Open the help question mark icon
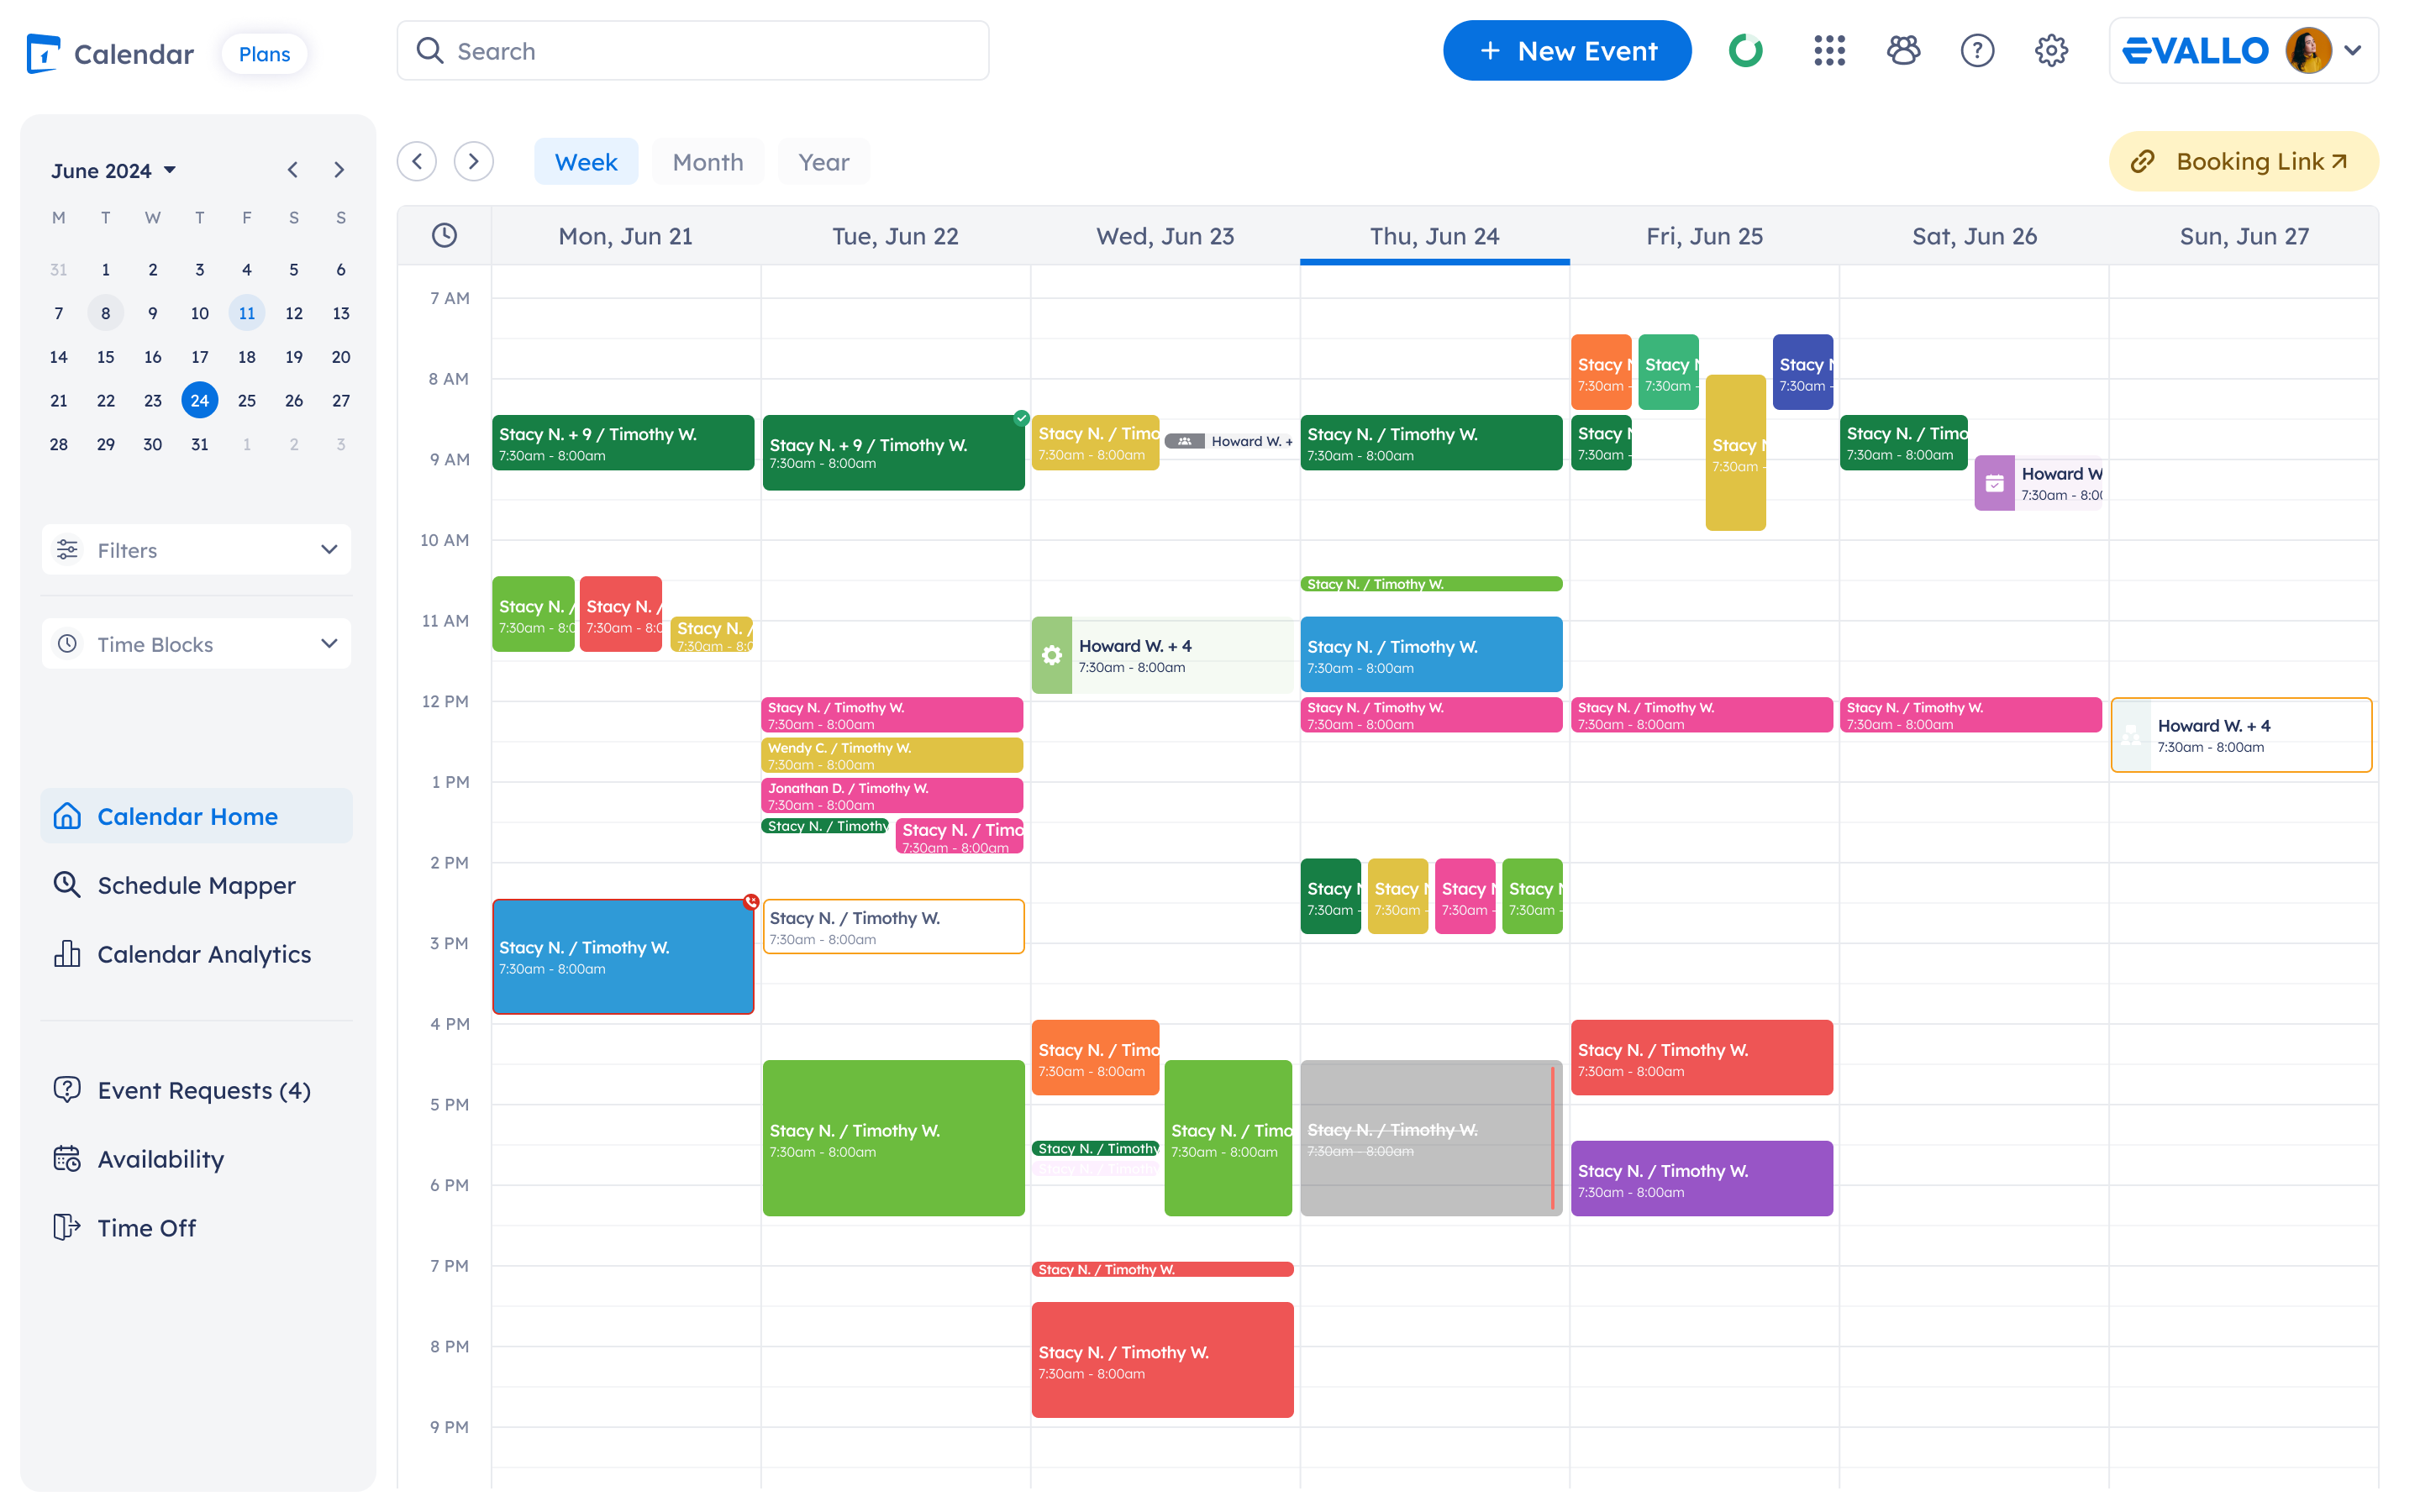The image size is (2420, 1512). (1977, 51)
